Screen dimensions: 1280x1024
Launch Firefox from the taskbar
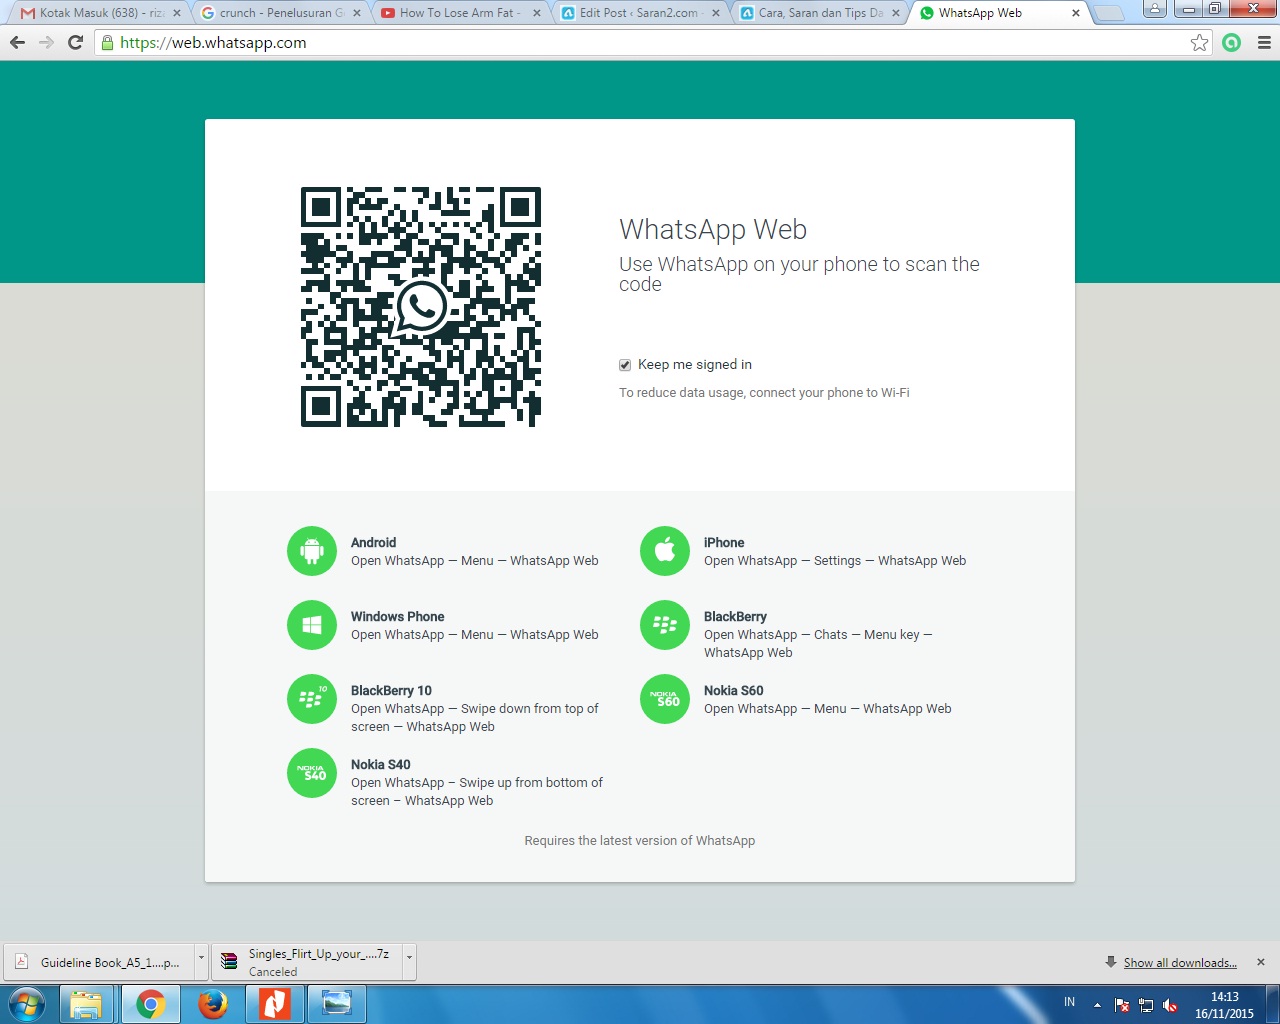coord(212,1004)
